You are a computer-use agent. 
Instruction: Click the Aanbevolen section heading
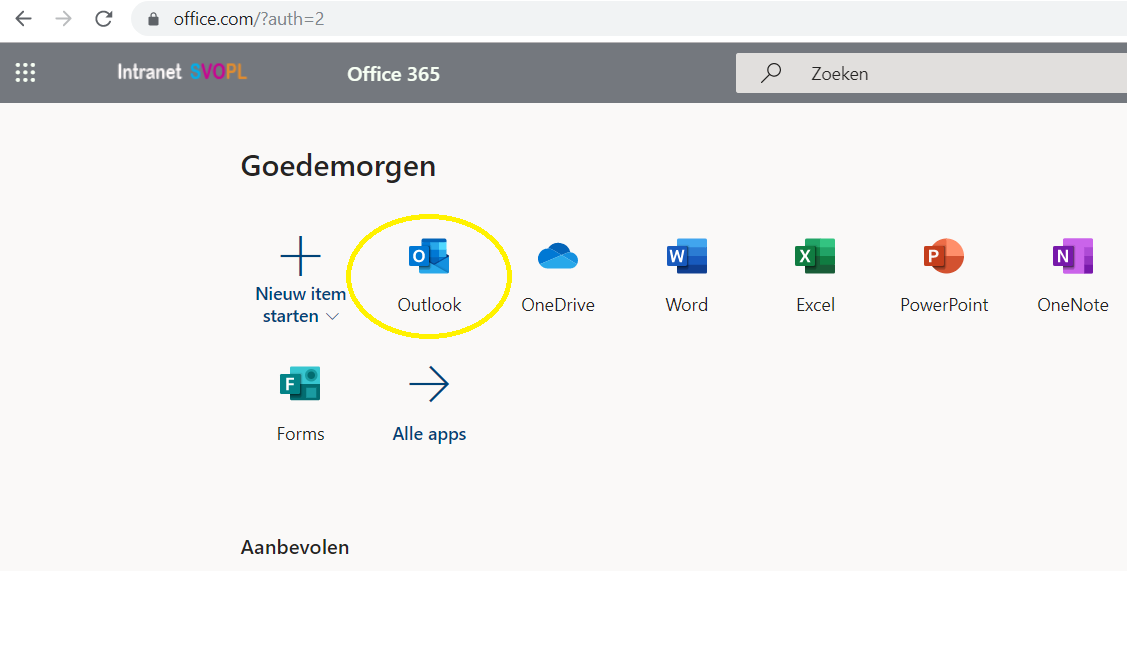point(295,547)
